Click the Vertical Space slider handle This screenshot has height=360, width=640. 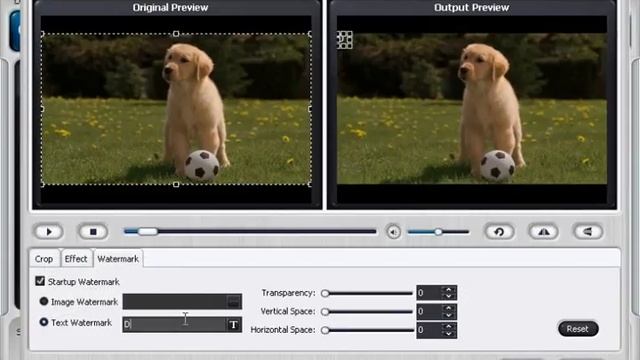point(325,312)
